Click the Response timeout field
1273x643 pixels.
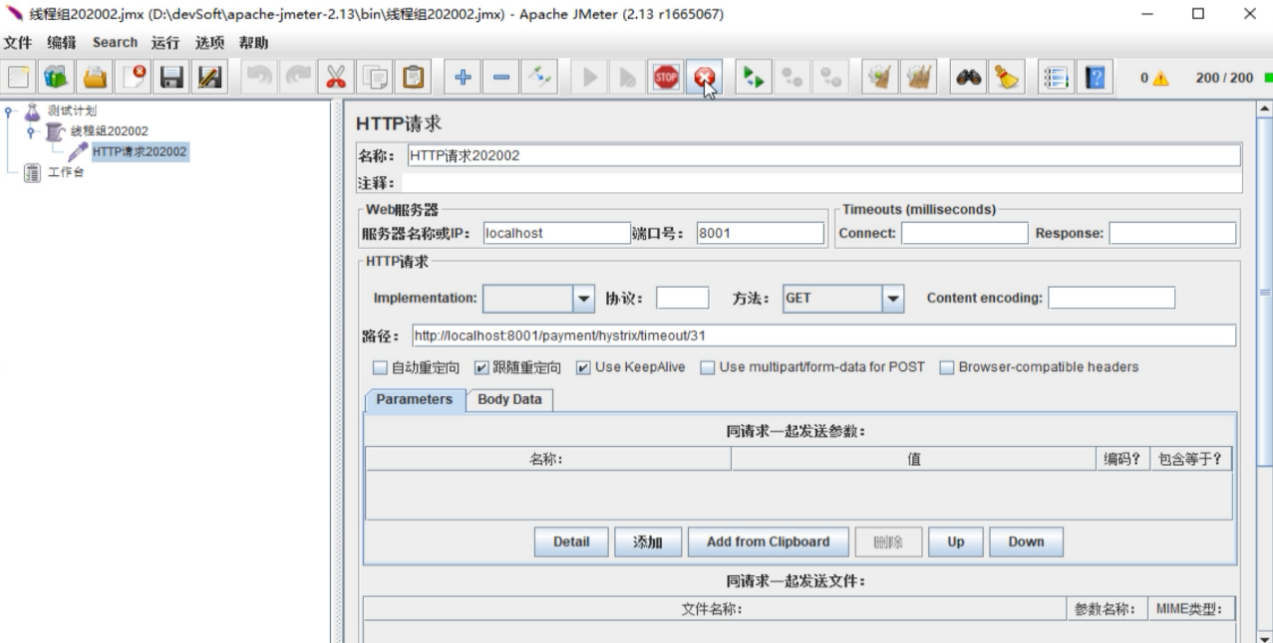[x=1172, y=233]
